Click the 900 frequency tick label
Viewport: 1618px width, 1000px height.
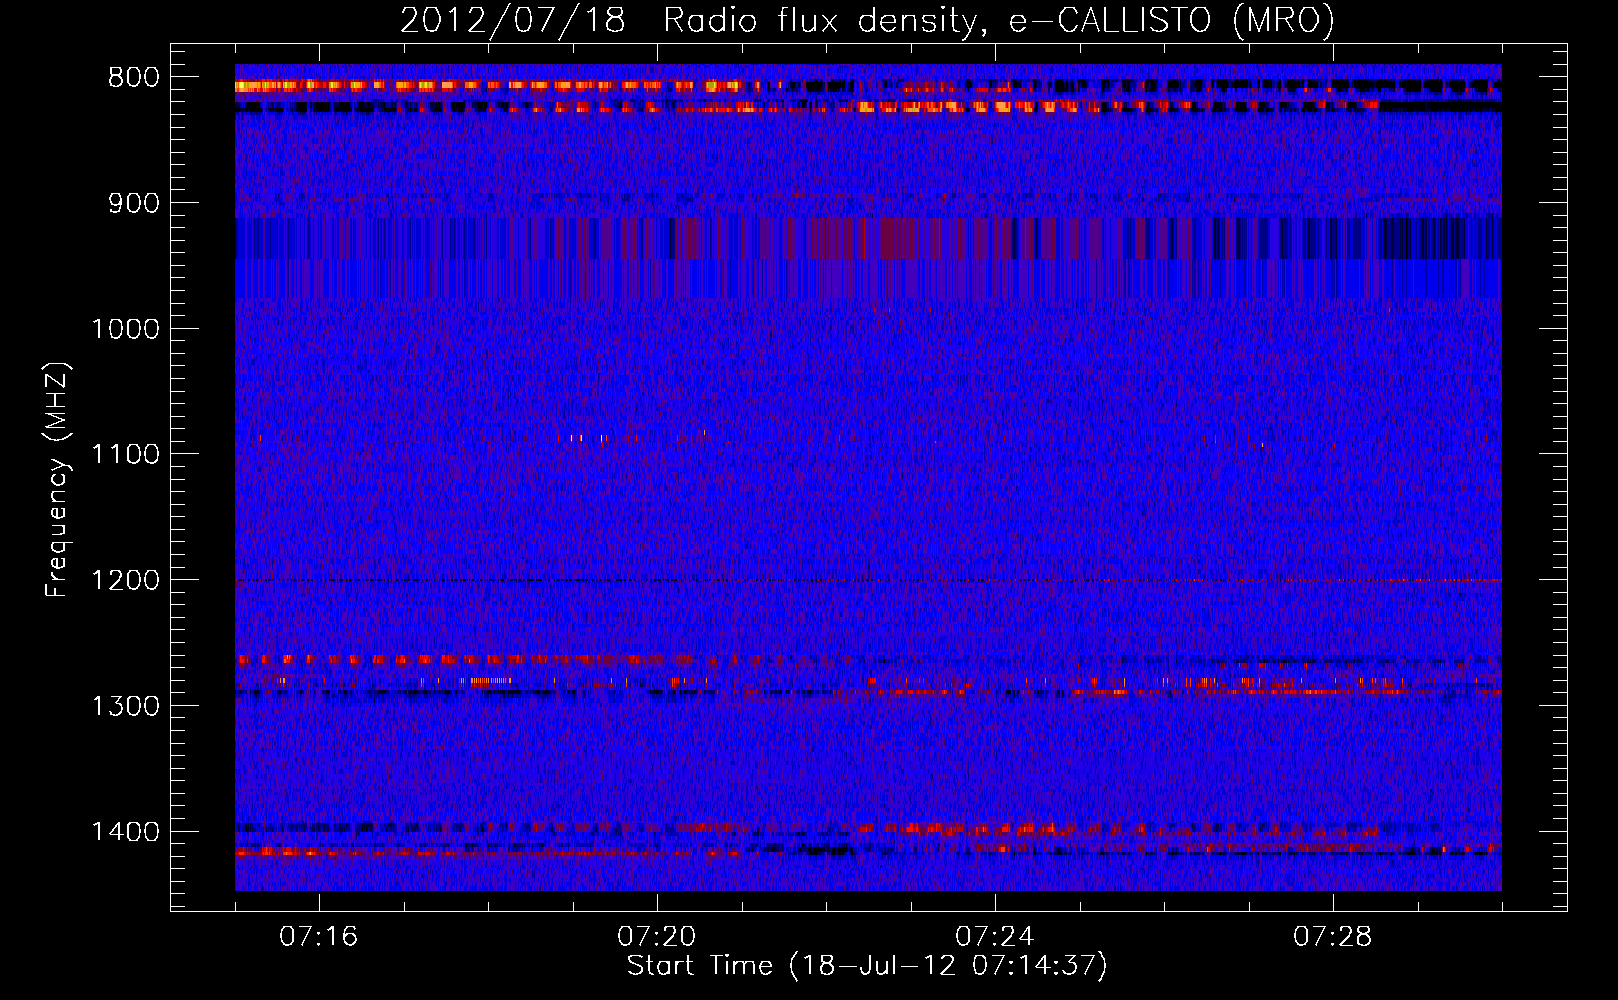tap(134, 204)
